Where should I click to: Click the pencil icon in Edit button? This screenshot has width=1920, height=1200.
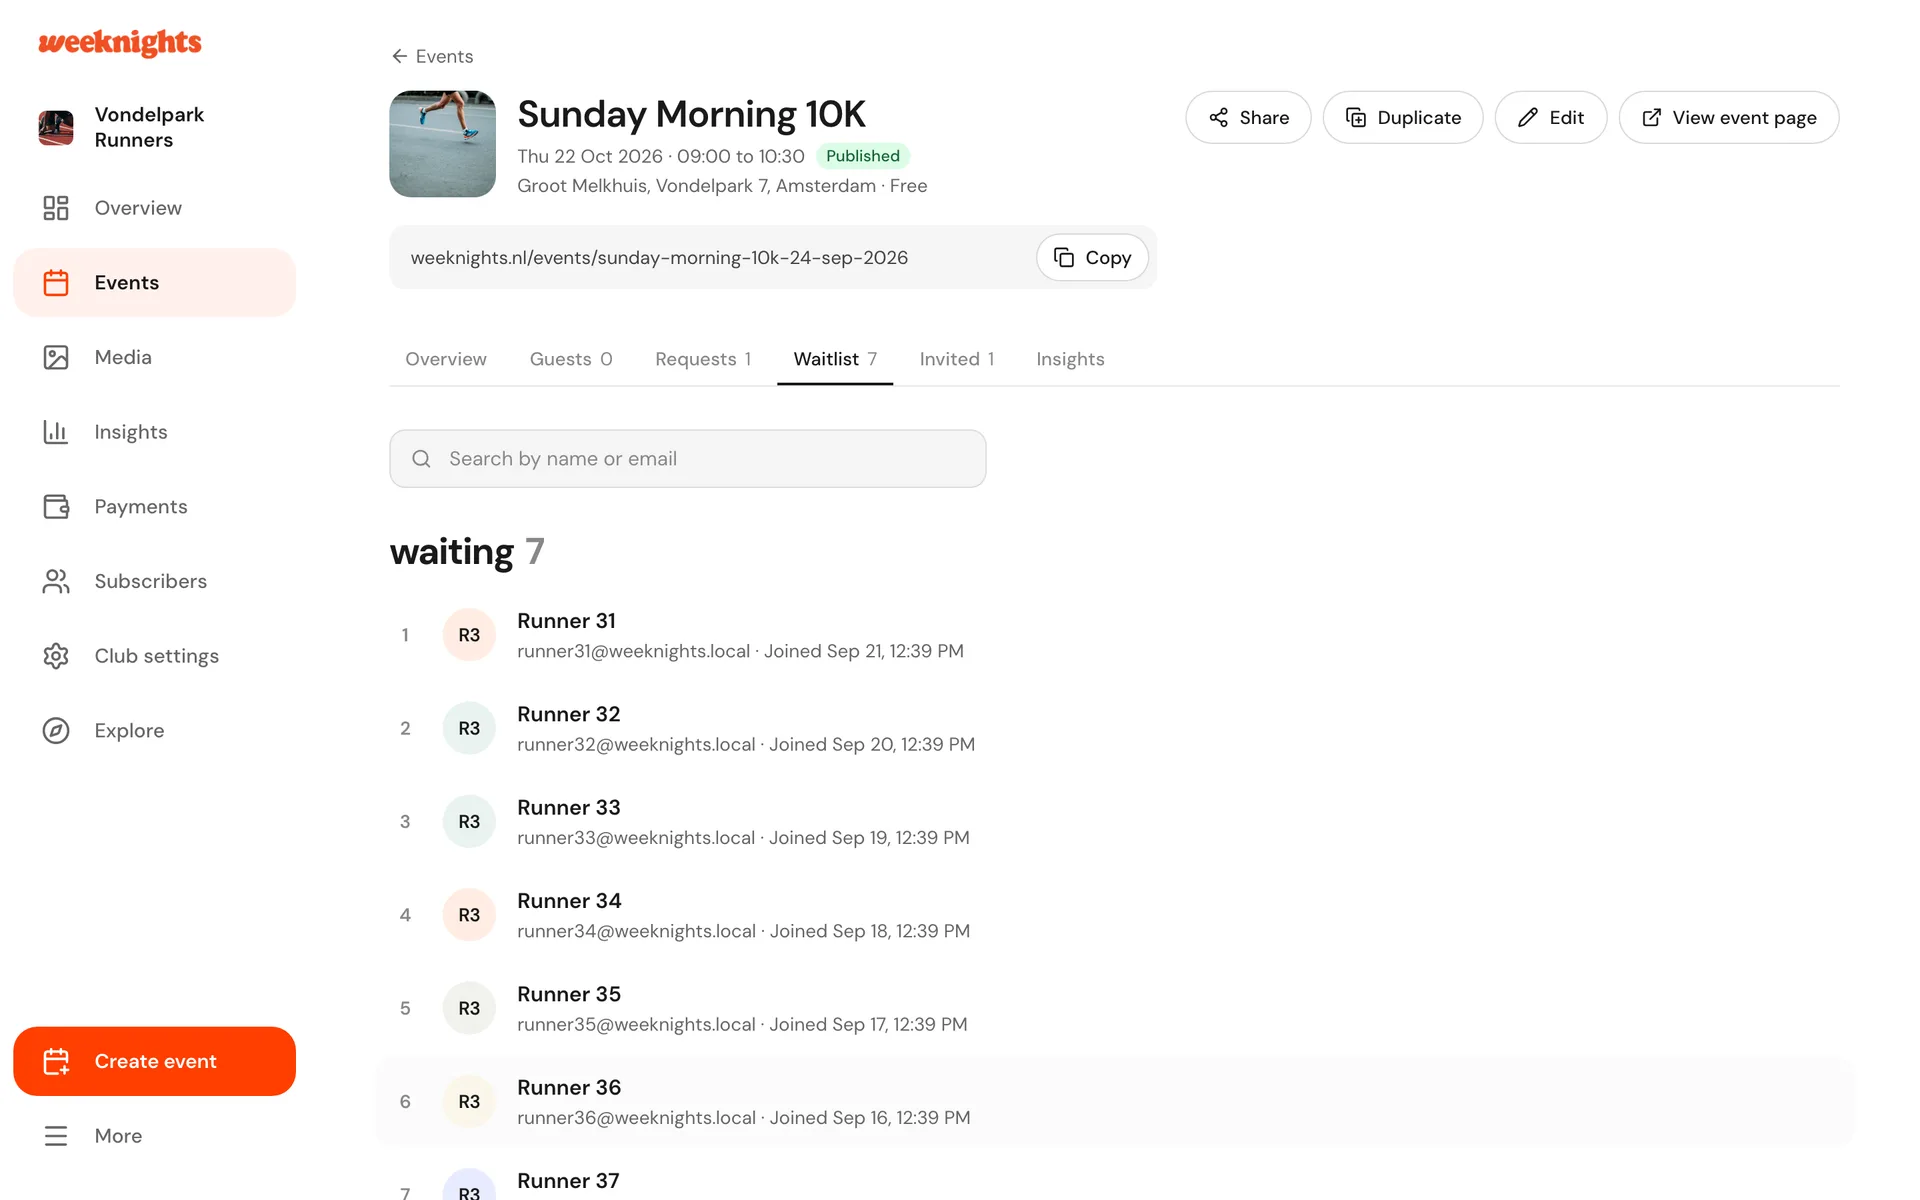(x=1528, y=117)
